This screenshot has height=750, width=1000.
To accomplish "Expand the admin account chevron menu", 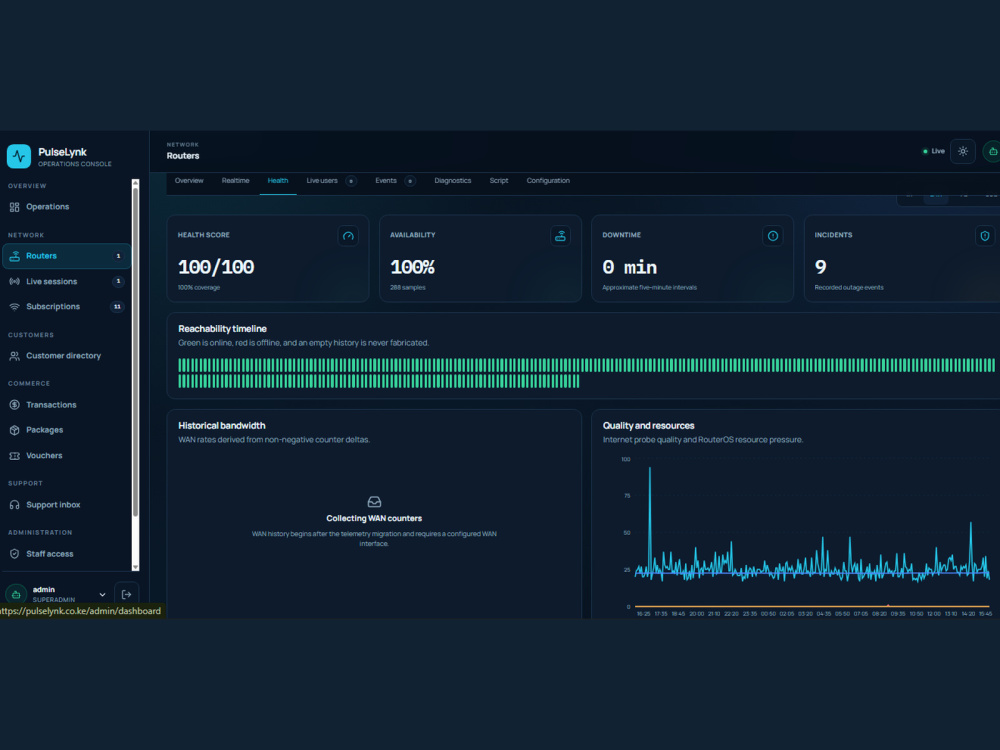I will (x=102, y=594).
